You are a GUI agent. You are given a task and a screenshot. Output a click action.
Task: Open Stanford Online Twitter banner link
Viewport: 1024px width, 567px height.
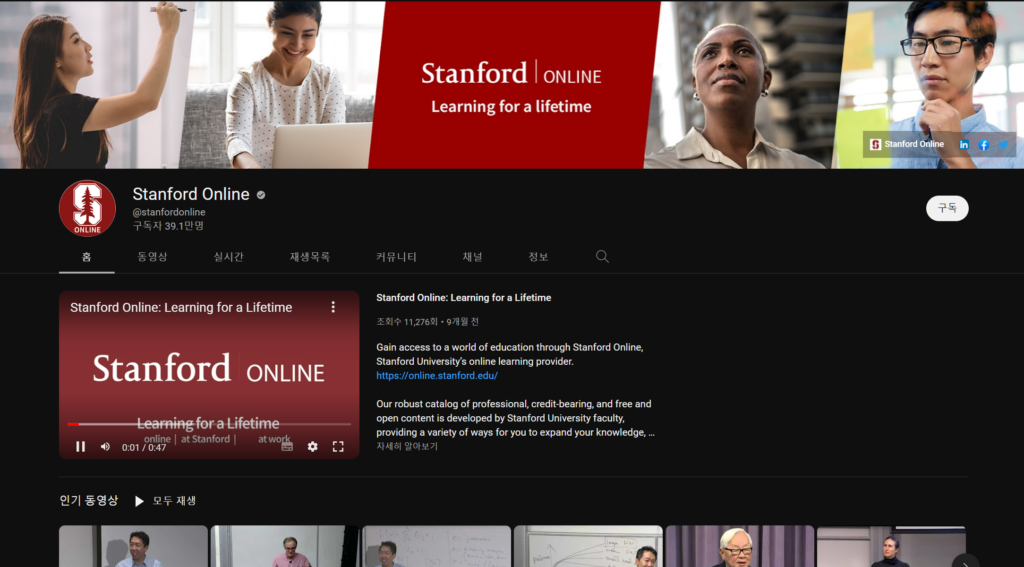[1003, 145]
